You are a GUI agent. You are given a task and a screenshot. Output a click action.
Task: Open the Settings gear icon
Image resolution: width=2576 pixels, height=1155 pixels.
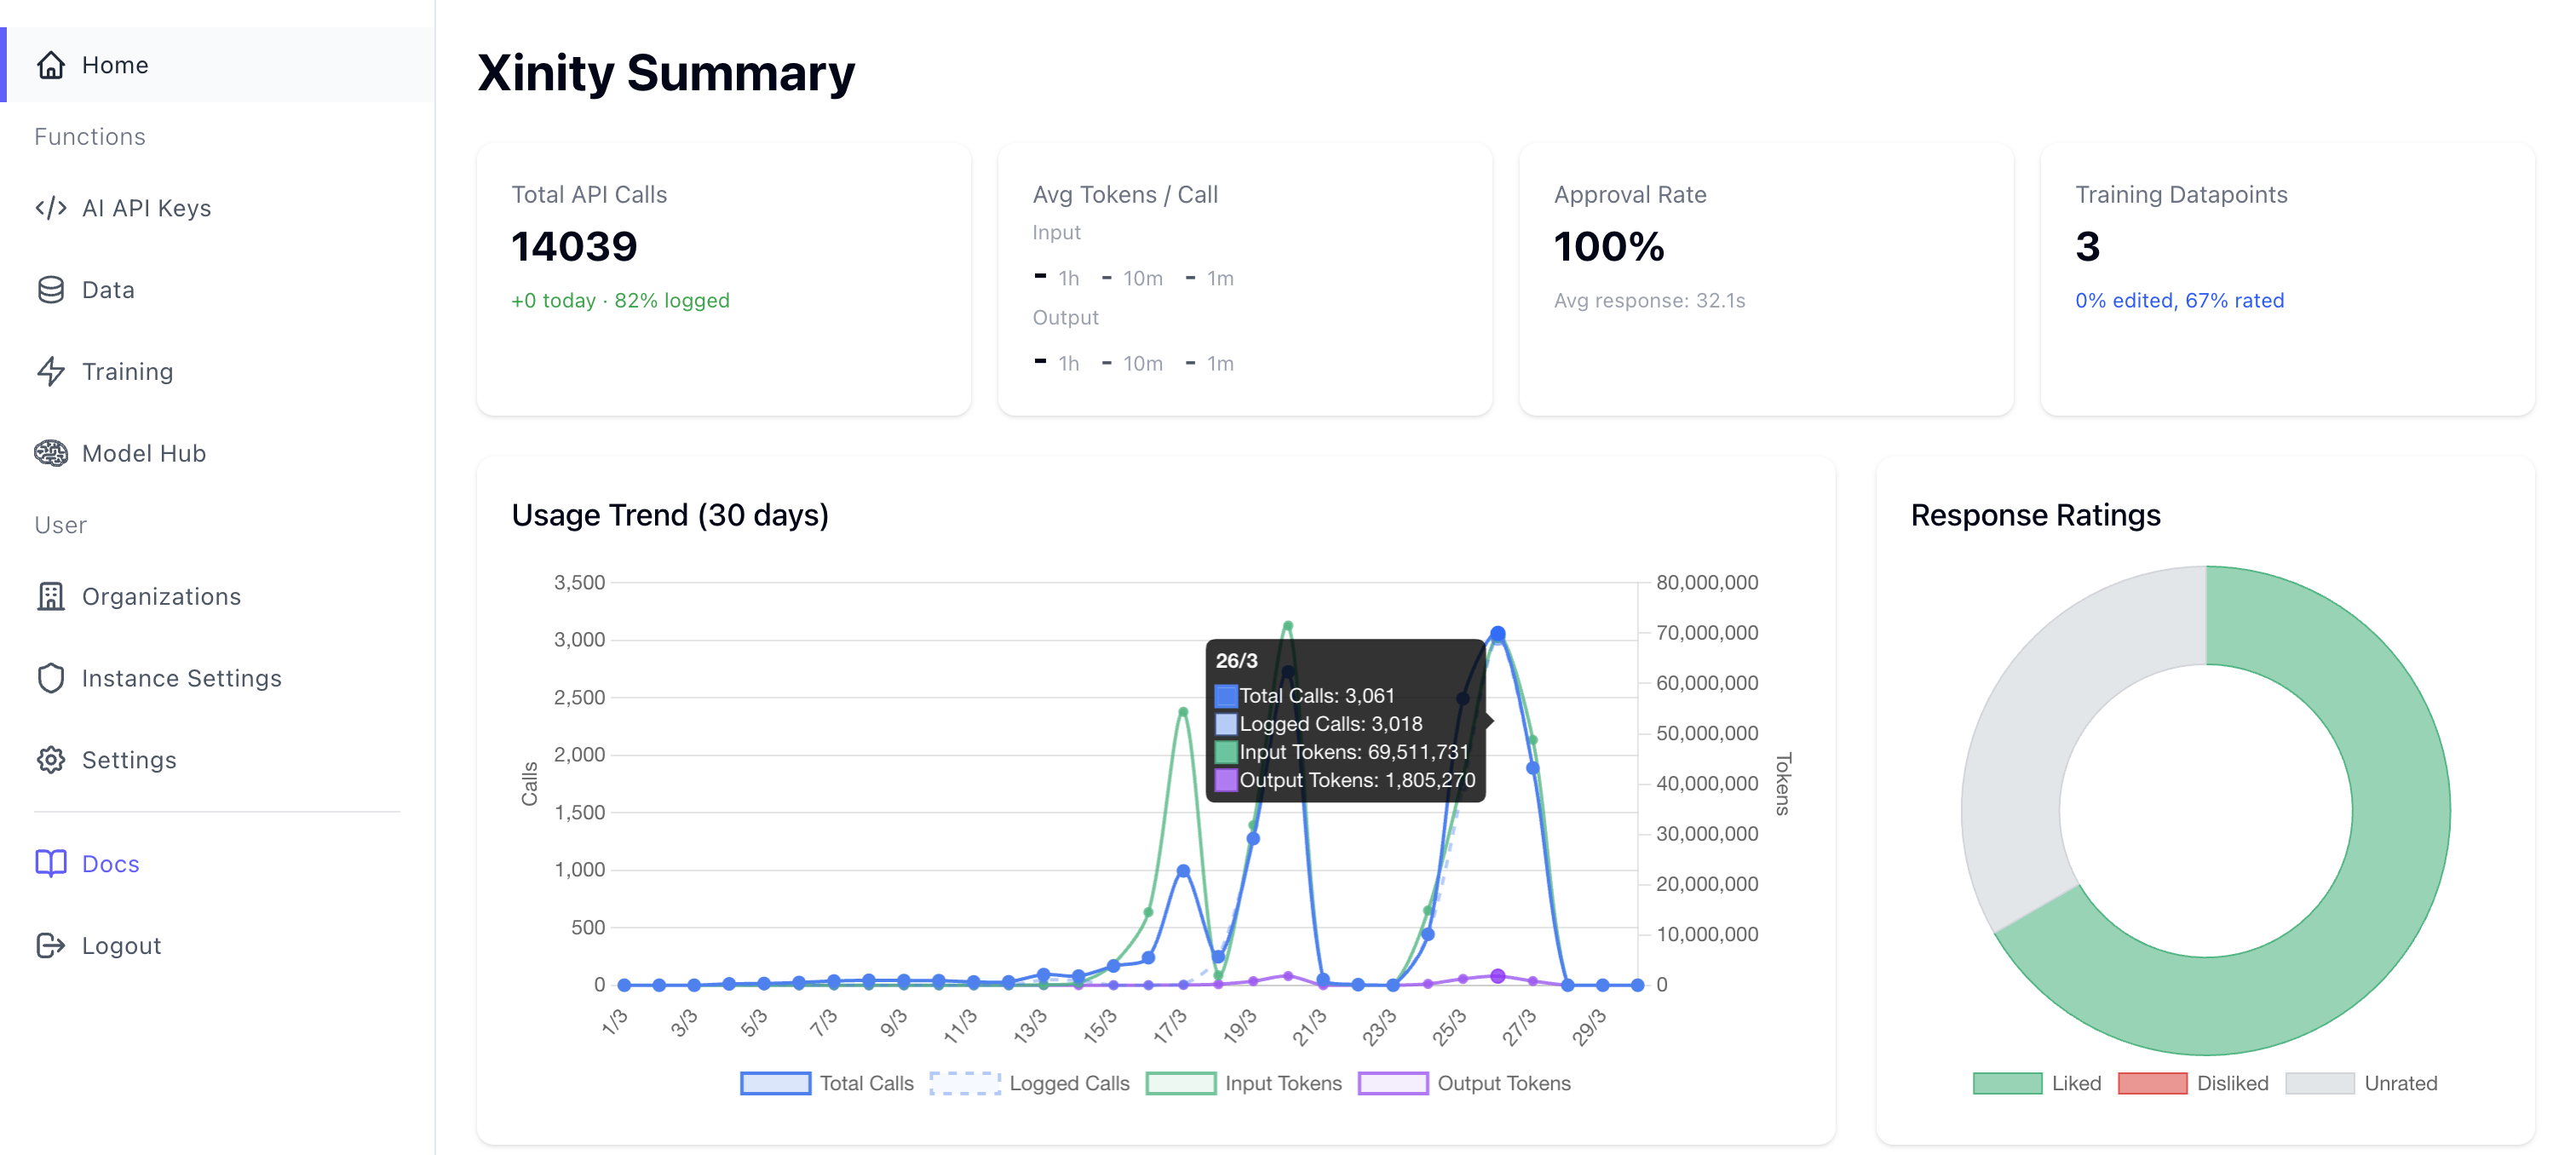click(x=51, y=760)
